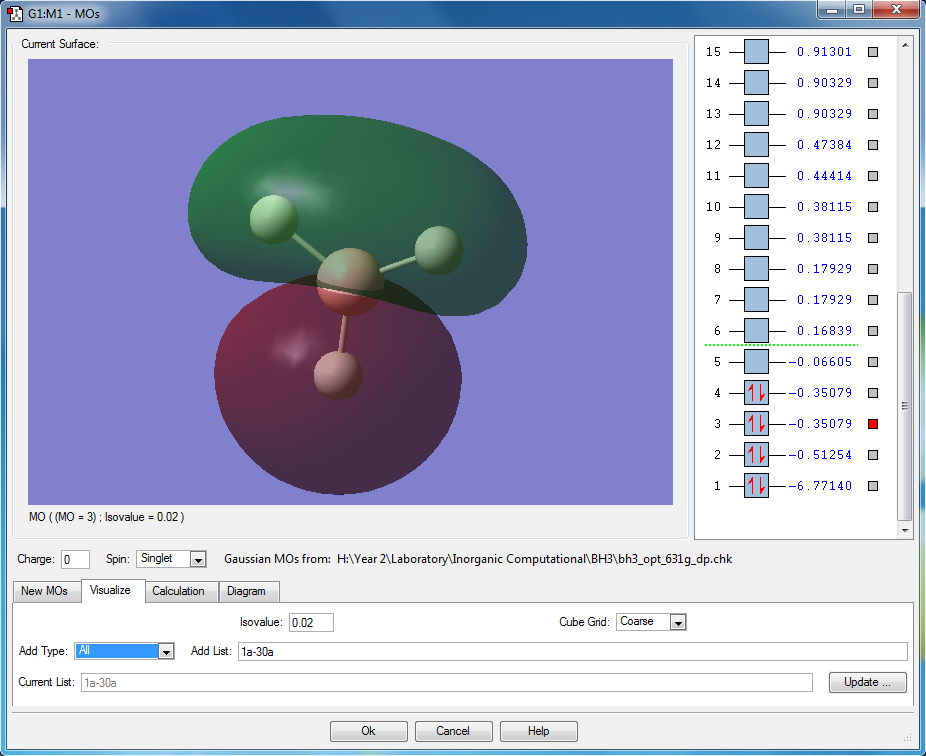Viewport: 926px width, 756px height.
Task: Expand the Cube Grid dropdown set to Coarse
Action: (677, 622)
